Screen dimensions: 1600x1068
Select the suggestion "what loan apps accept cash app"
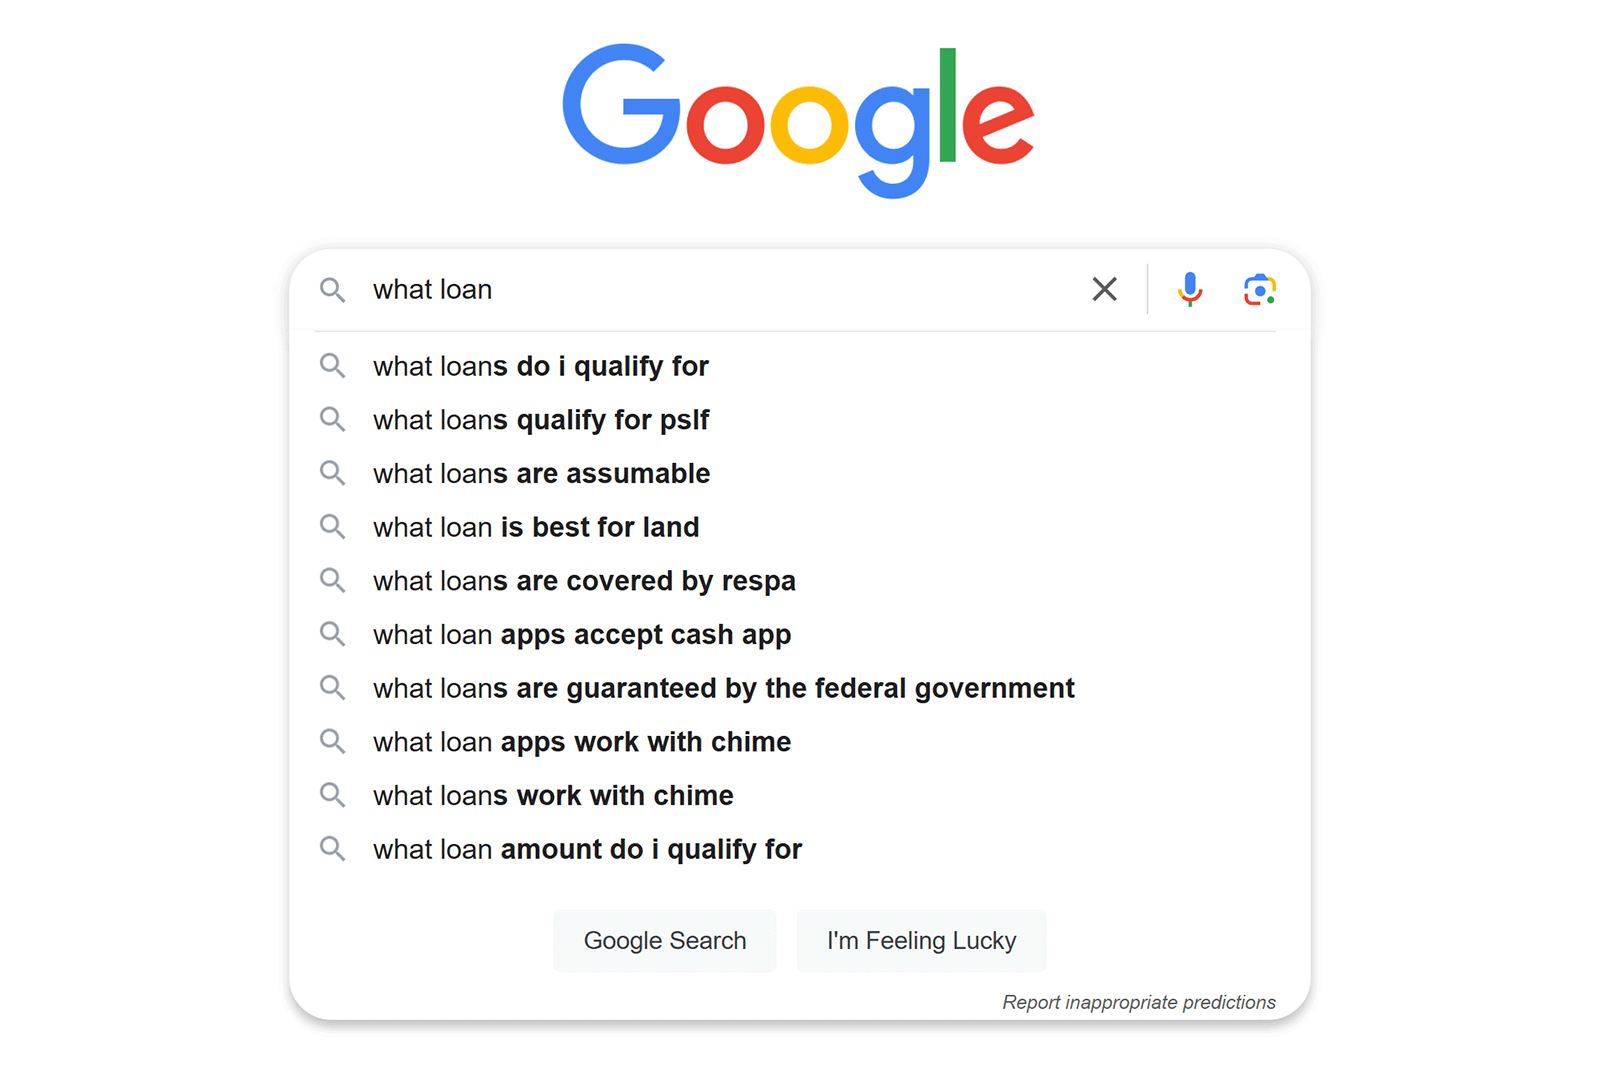(581, 634)
